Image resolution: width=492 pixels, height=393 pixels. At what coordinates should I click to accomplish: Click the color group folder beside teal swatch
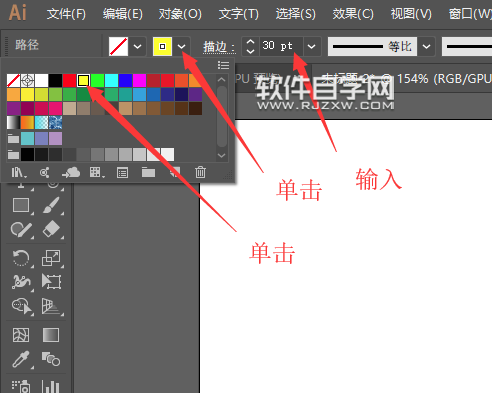13,138
